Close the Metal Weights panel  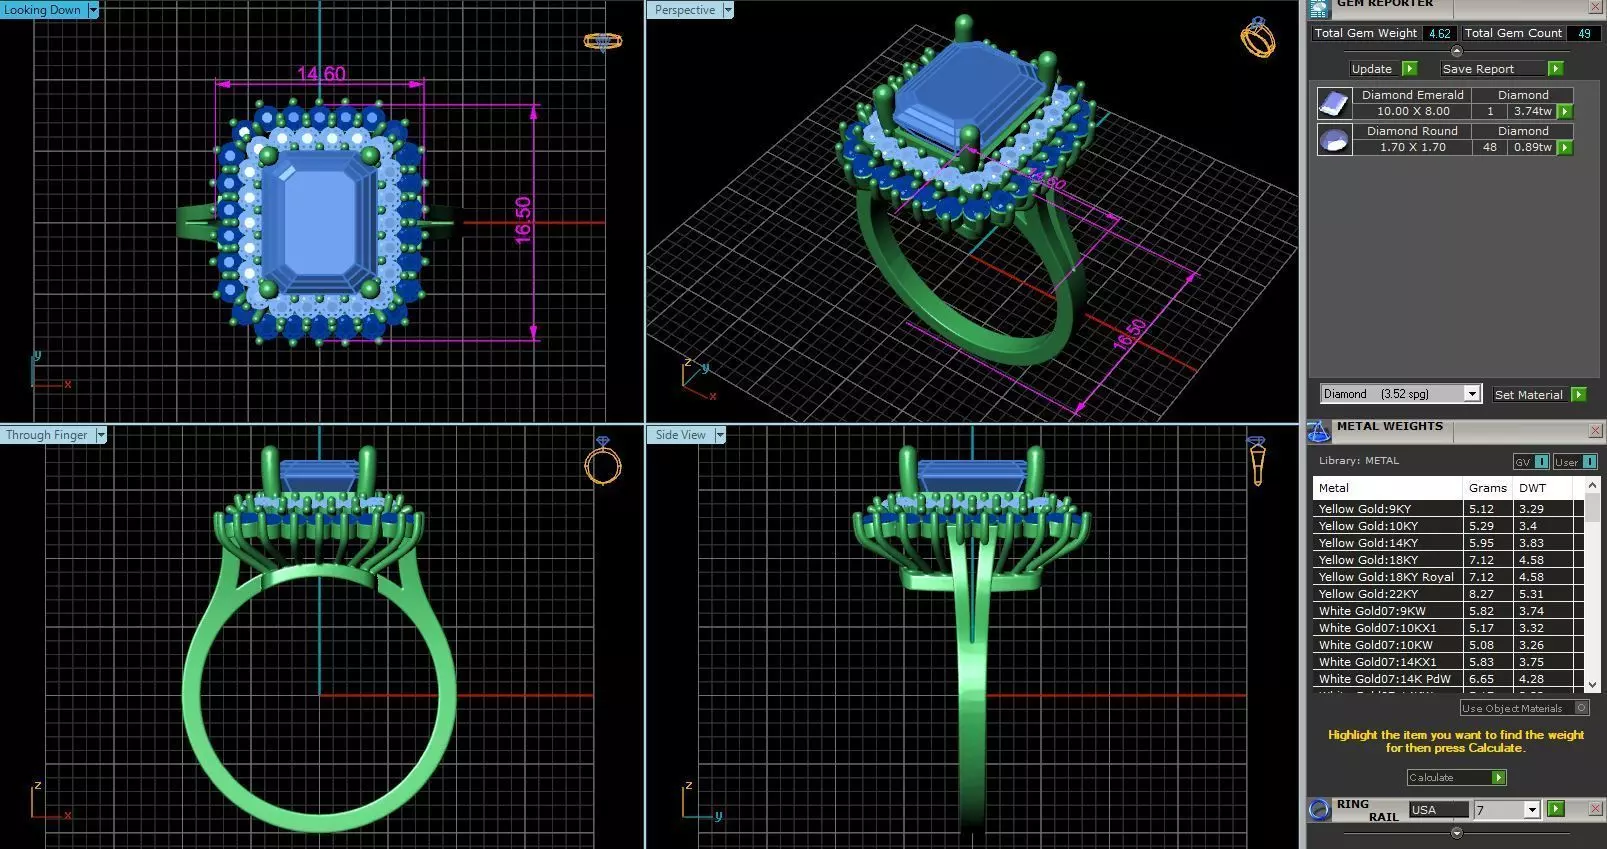1595,431
